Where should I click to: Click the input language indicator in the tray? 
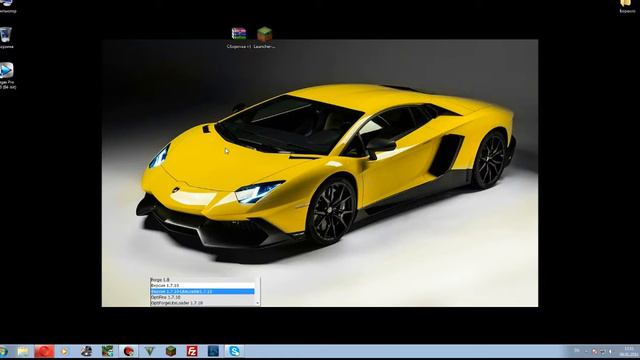(x=577, y=351)
